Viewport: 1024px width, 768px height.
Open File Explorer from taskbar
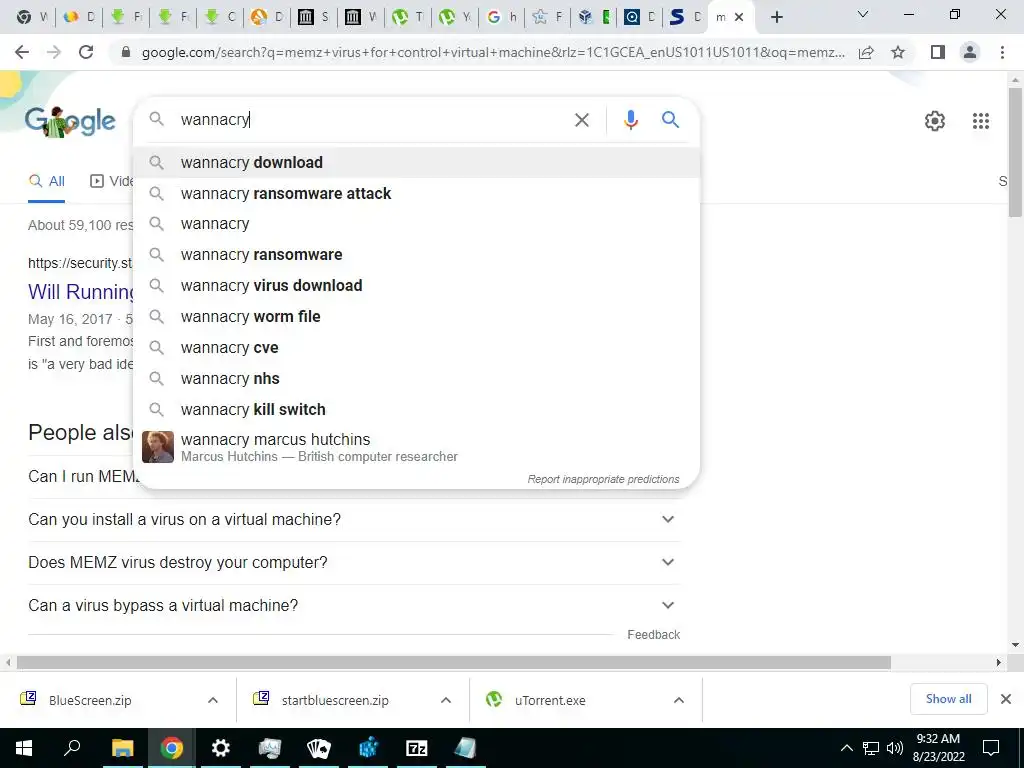[122, 748]
